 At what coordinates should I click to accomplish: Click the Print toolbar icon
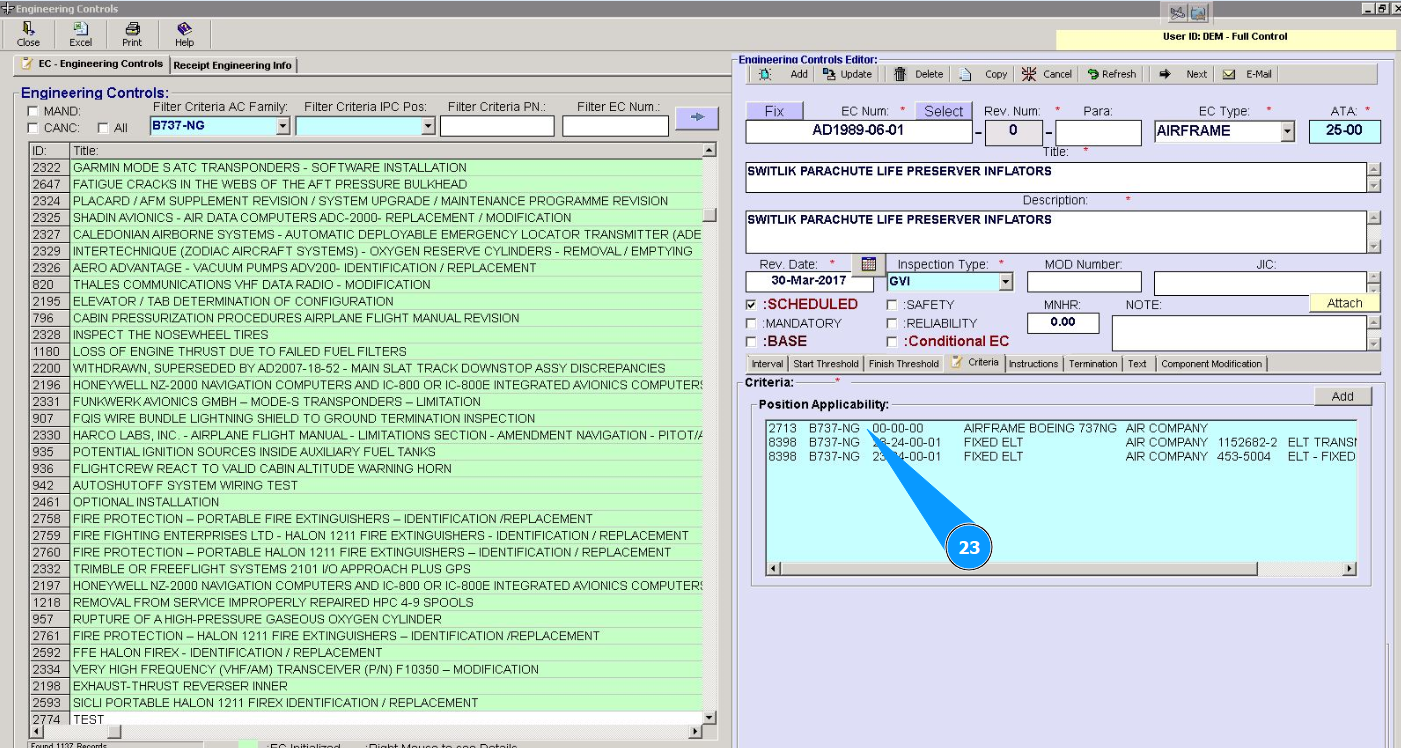[x=132, y=34]
